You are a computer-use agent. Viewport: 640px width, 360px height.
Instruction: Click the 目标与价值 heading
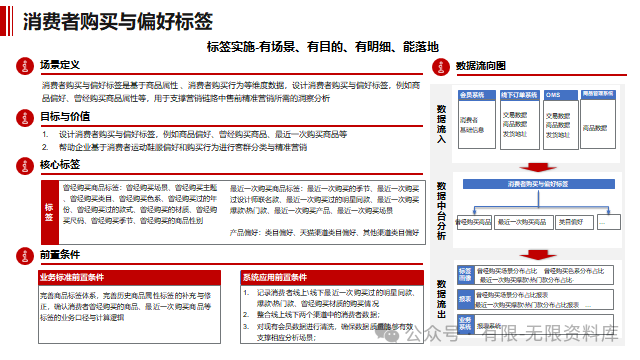(65, 116)
